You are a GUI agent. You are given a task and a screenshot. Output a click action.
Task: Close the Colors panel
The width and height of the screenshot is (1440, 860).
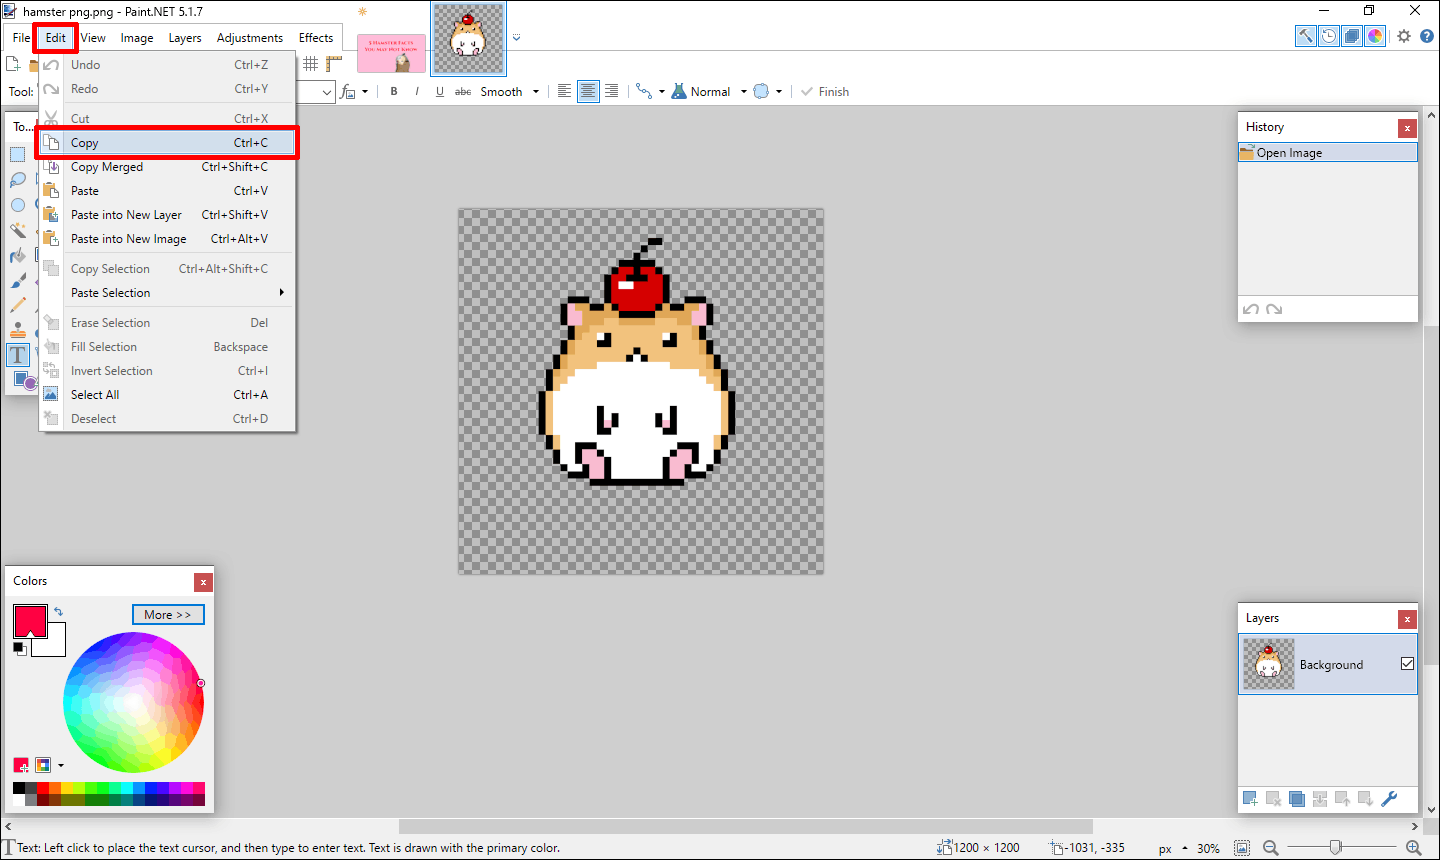203,581
